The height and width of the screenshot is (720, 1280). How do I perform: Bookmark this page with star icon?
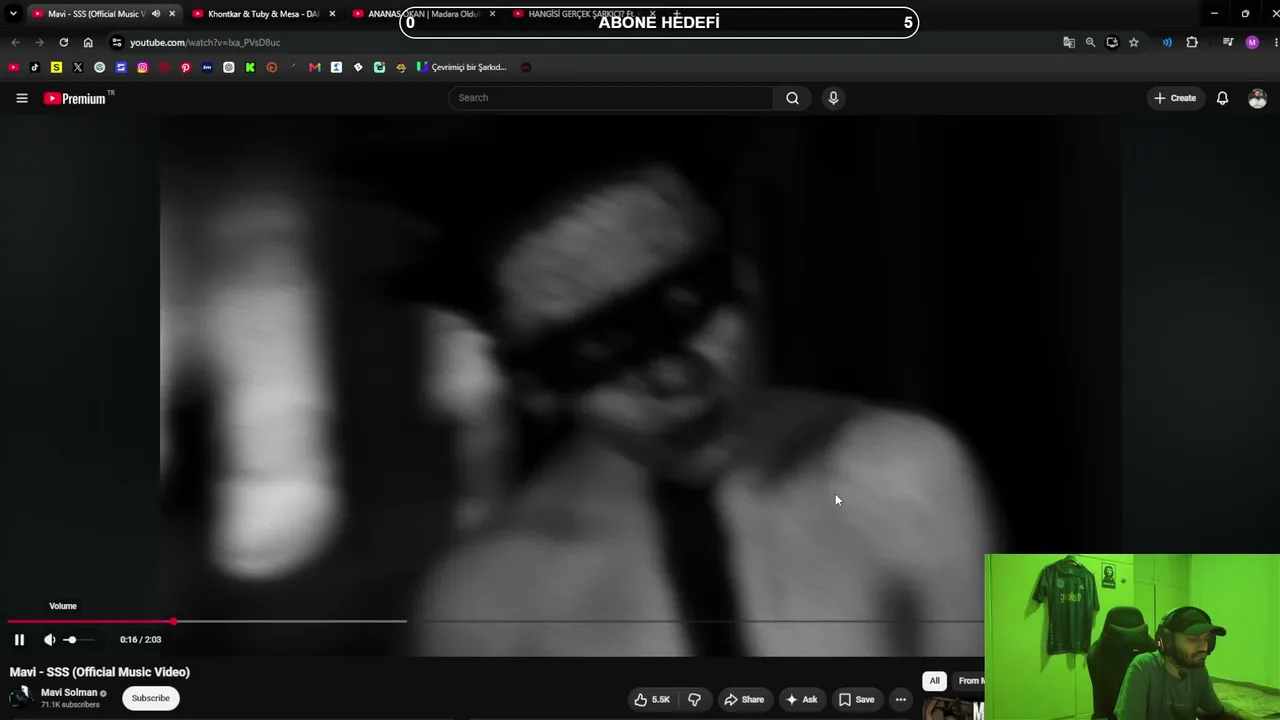1133,42
